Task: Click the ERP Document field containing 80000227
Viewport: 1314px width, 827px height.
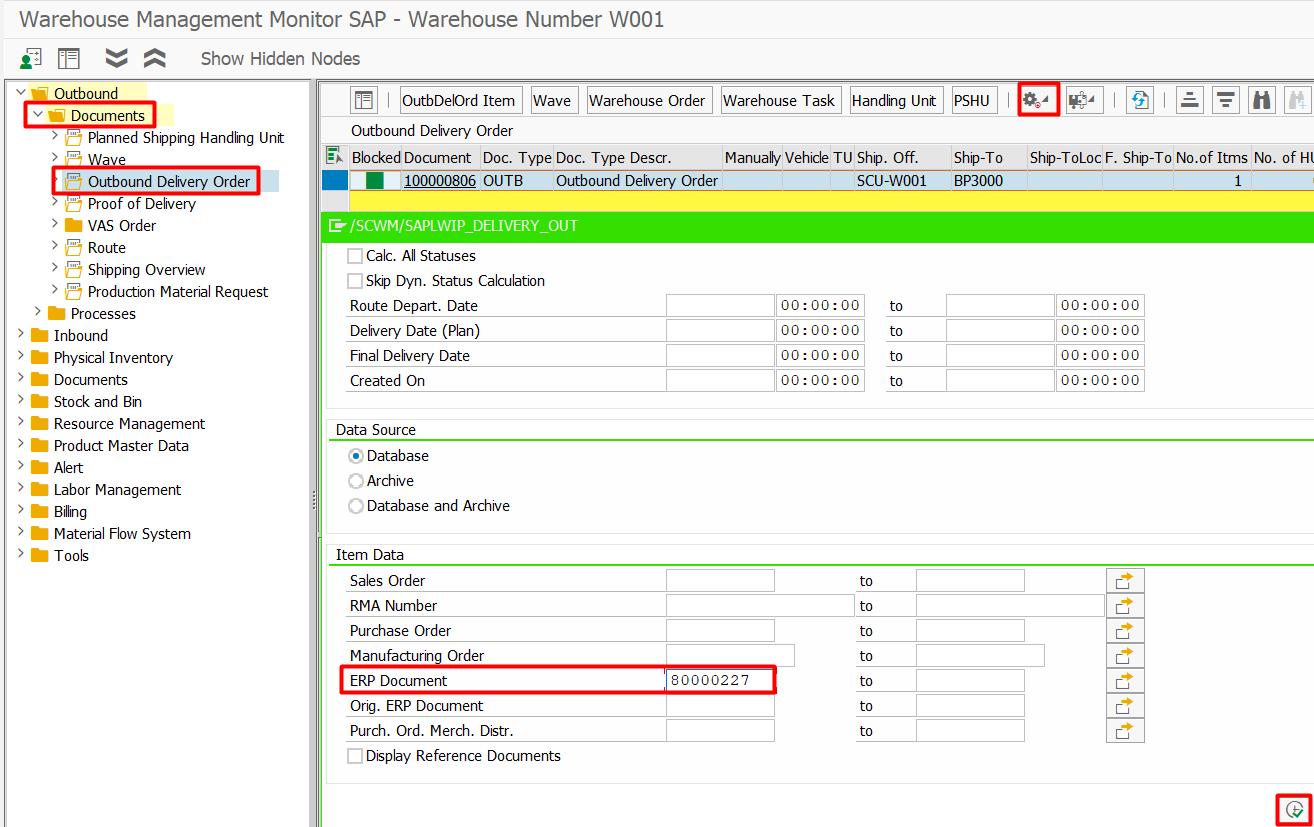Action: pos(720,681)
